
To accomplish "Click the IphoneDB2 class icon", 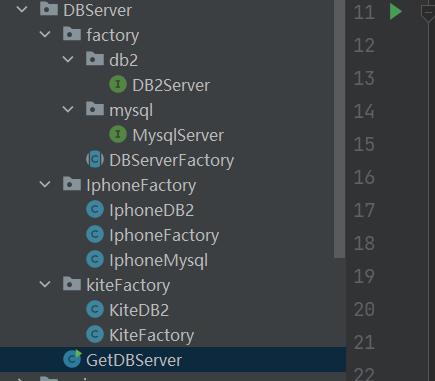I will pos(95,210).
